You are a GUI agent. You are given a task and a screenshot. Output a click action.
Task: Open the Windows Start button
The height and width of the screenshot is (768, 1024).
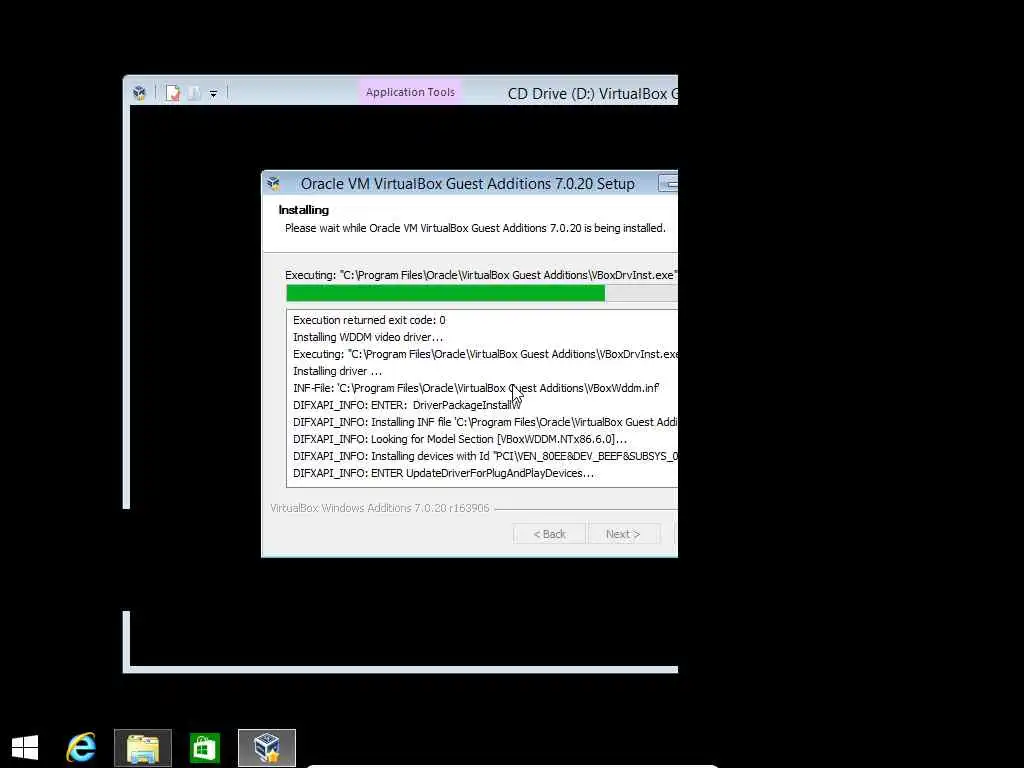click(x=25, y=748)
